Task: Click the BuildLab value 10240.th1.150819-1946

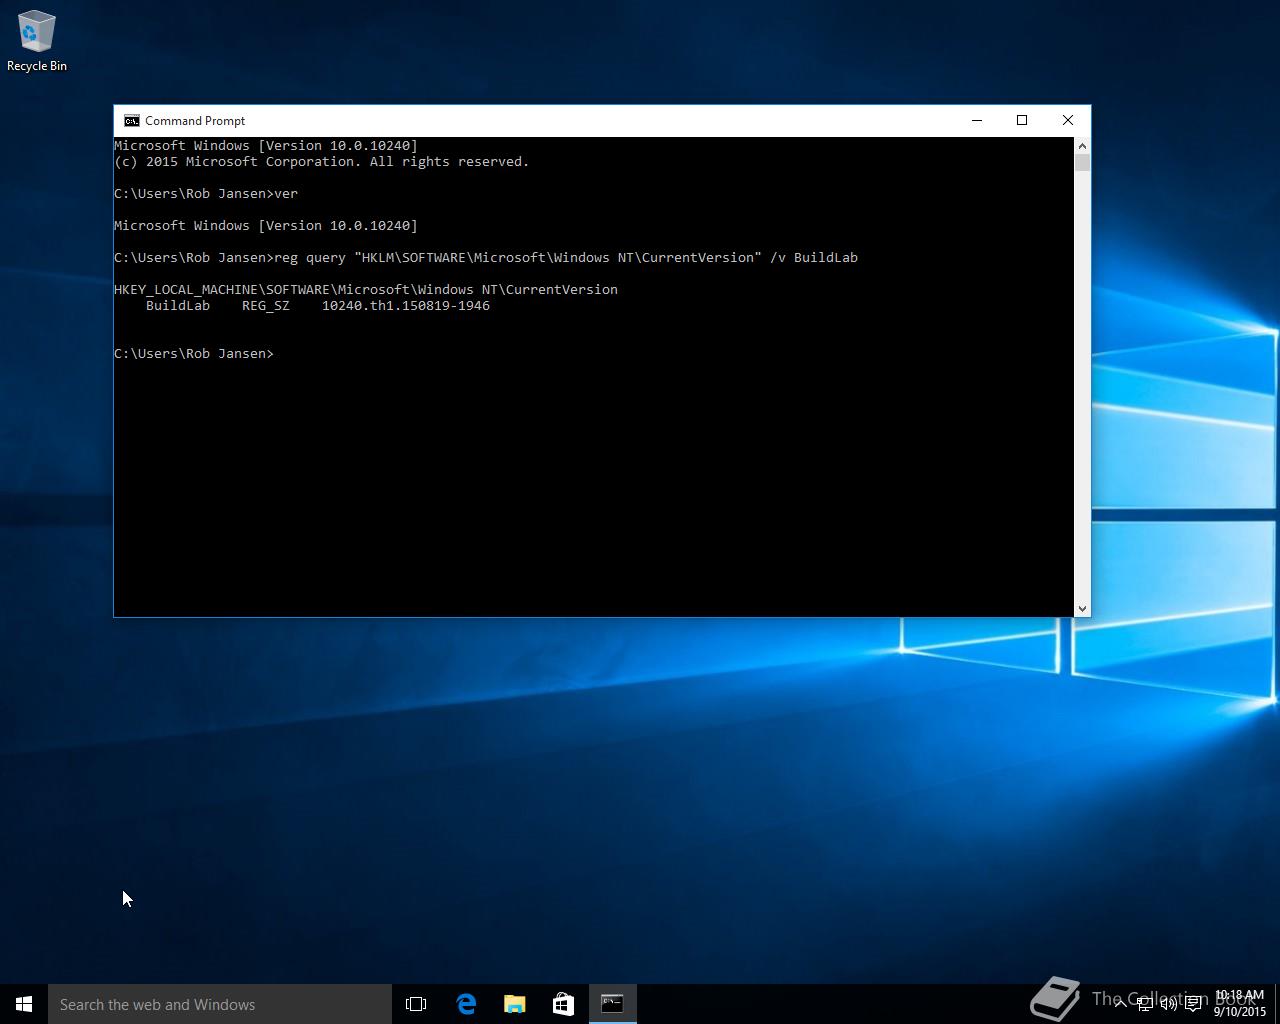Action: click(406, 306)
